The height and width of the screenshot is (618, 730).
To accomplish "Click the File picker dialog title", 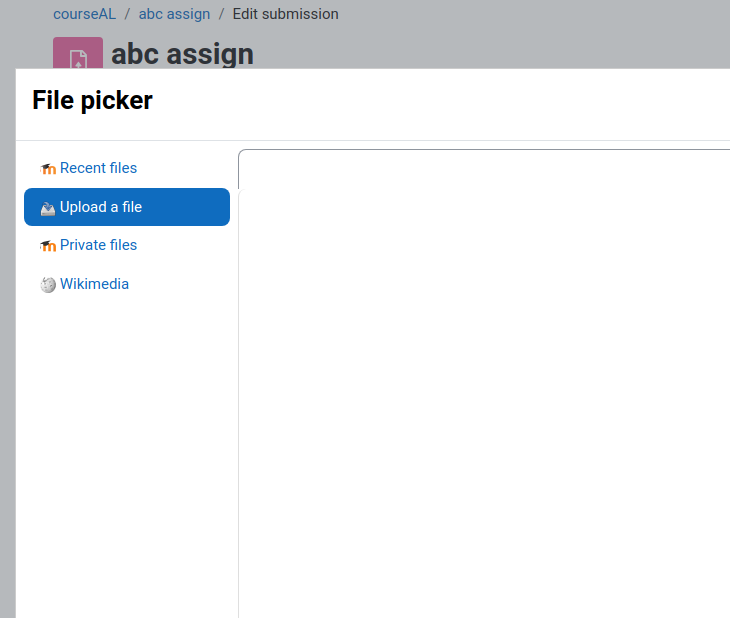I will point(92,100).
